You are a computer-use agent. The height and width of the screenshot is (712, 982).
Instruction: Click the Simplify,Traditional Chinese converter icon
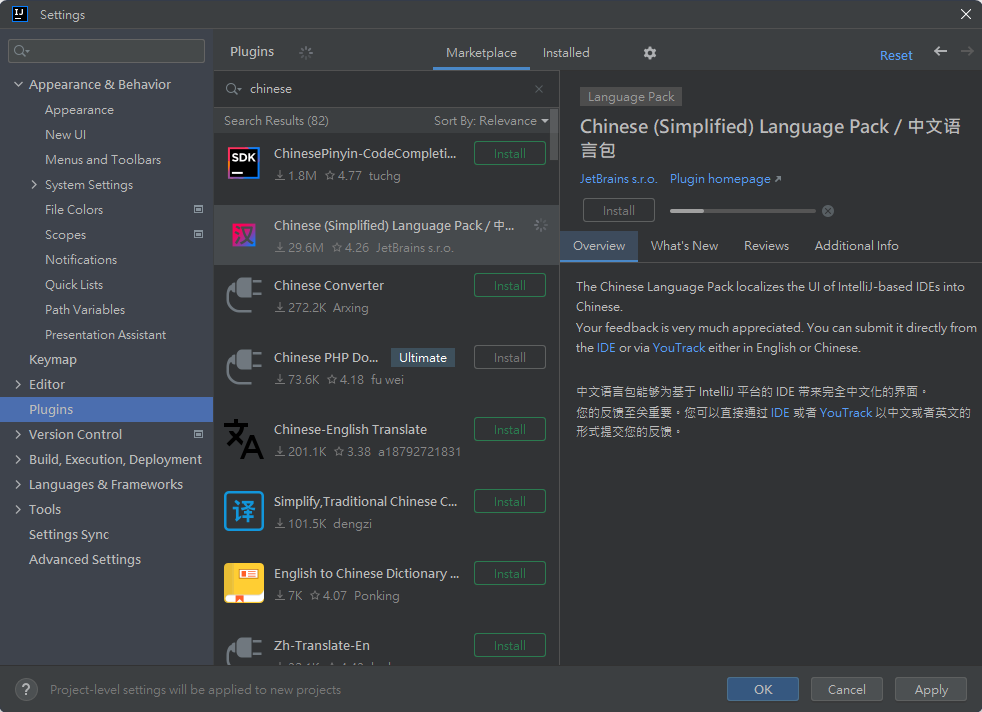click(x=244, y=511)
